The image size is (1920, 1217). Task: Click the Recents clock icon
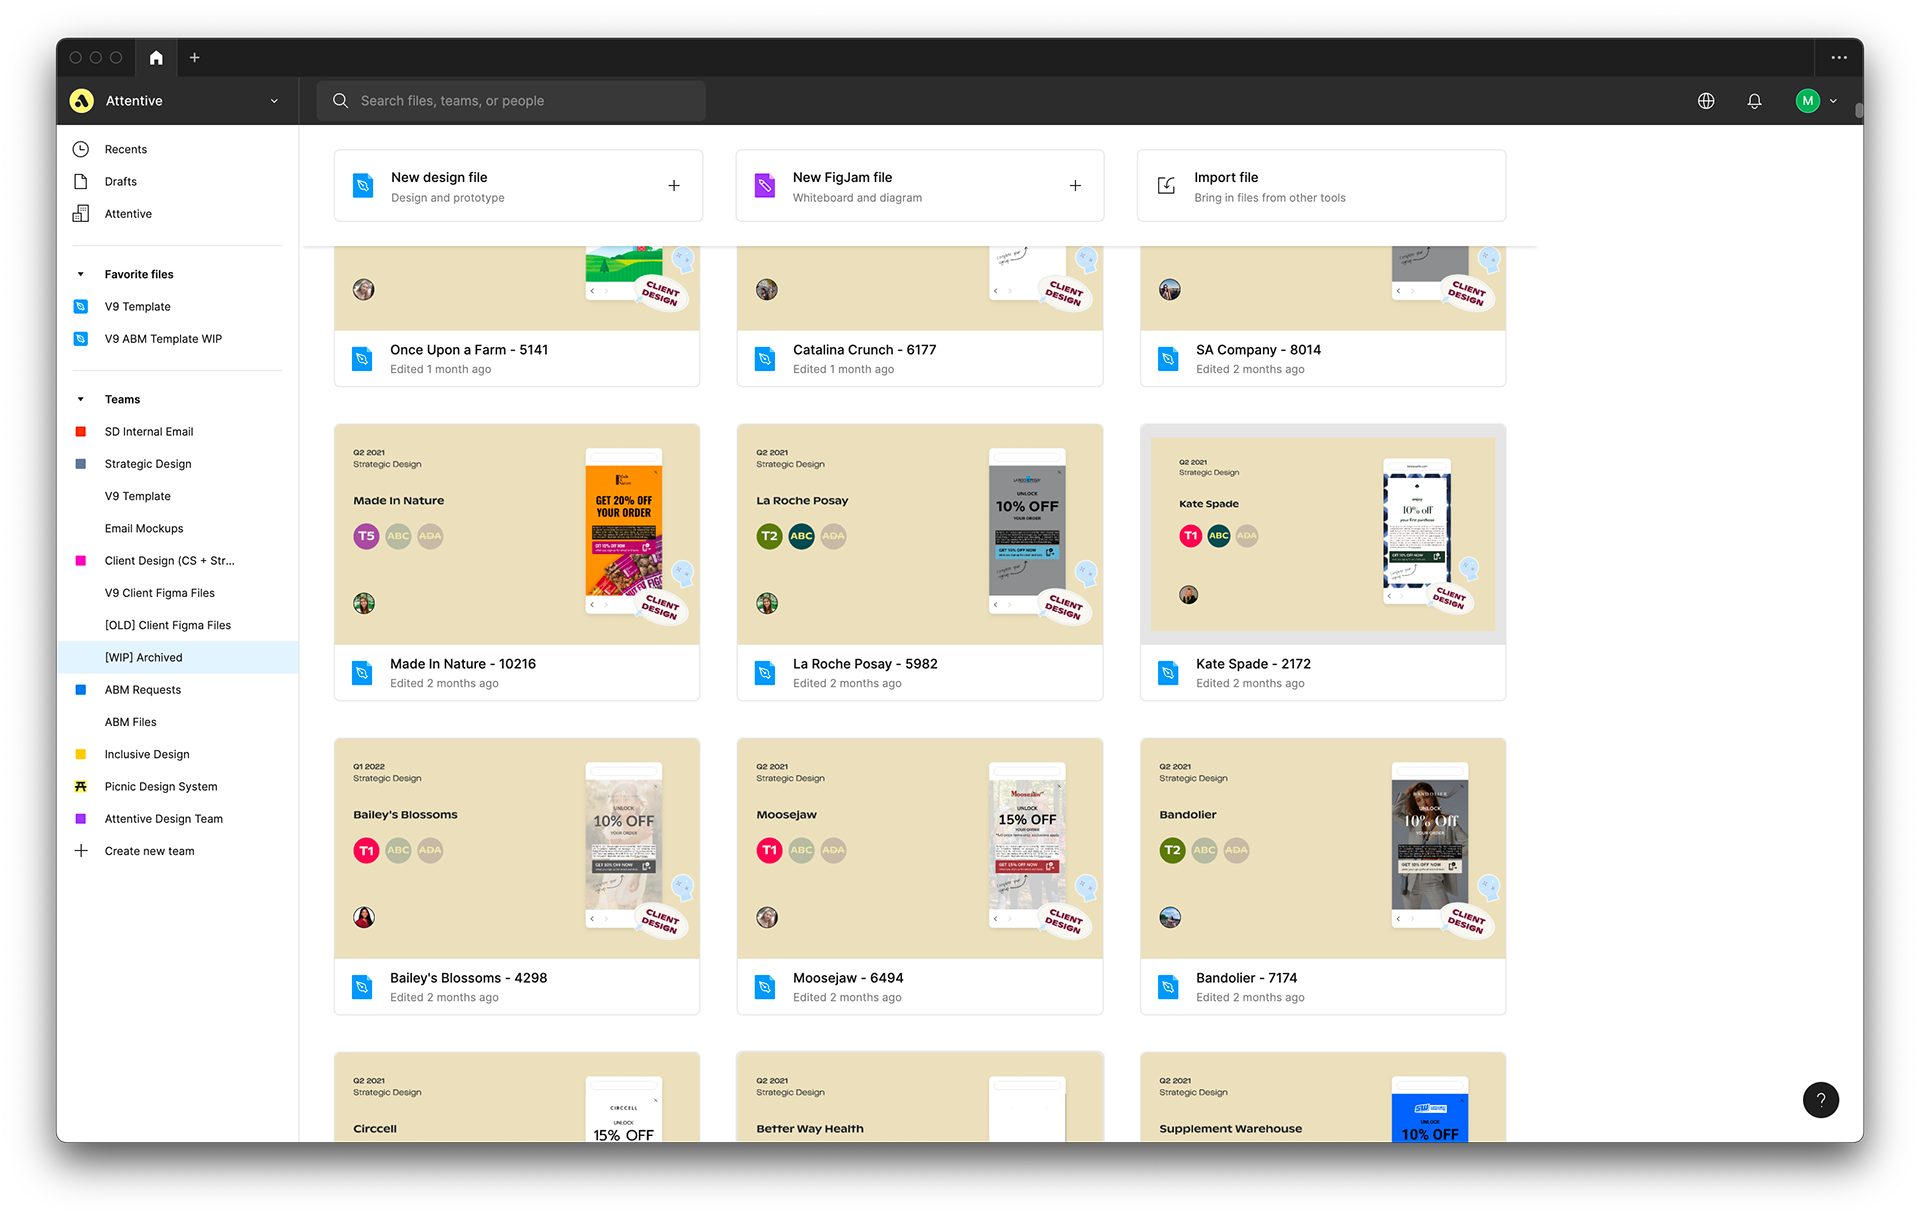[x=81, y=149]
